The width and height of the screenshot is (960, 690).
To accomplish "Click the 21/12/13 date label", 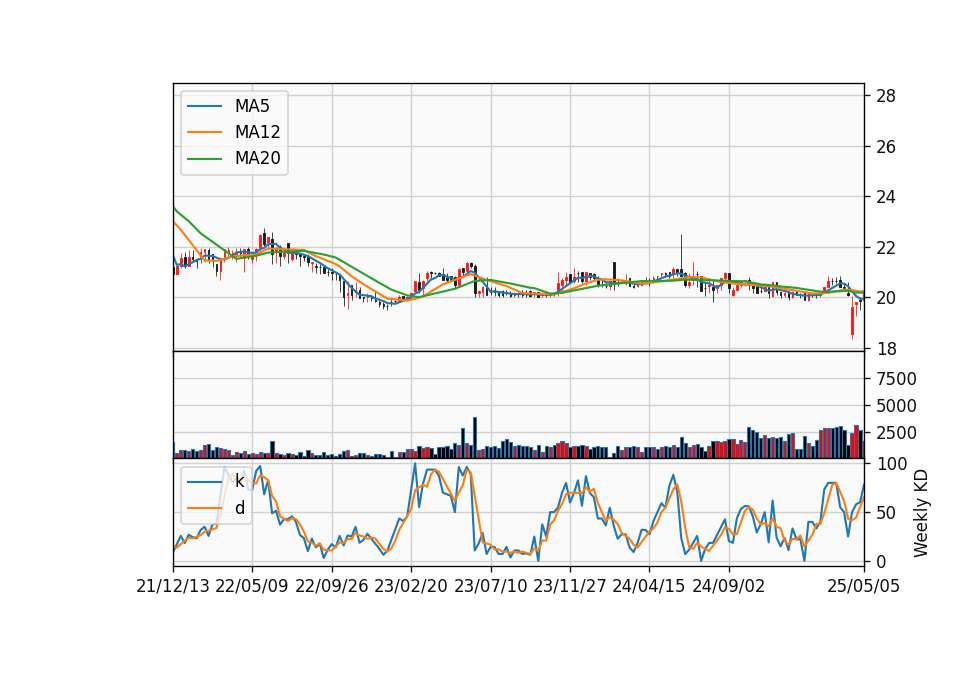I will tap(173, 586).
